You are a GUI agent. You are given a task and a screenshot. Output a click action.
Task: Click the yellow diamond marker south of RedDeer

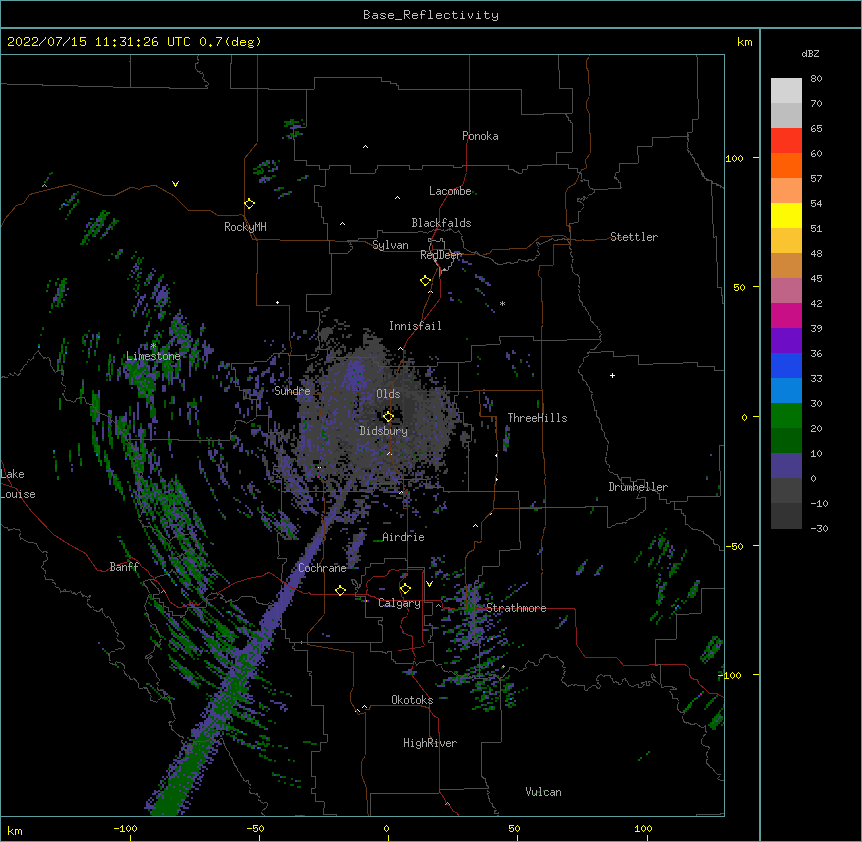426,281
